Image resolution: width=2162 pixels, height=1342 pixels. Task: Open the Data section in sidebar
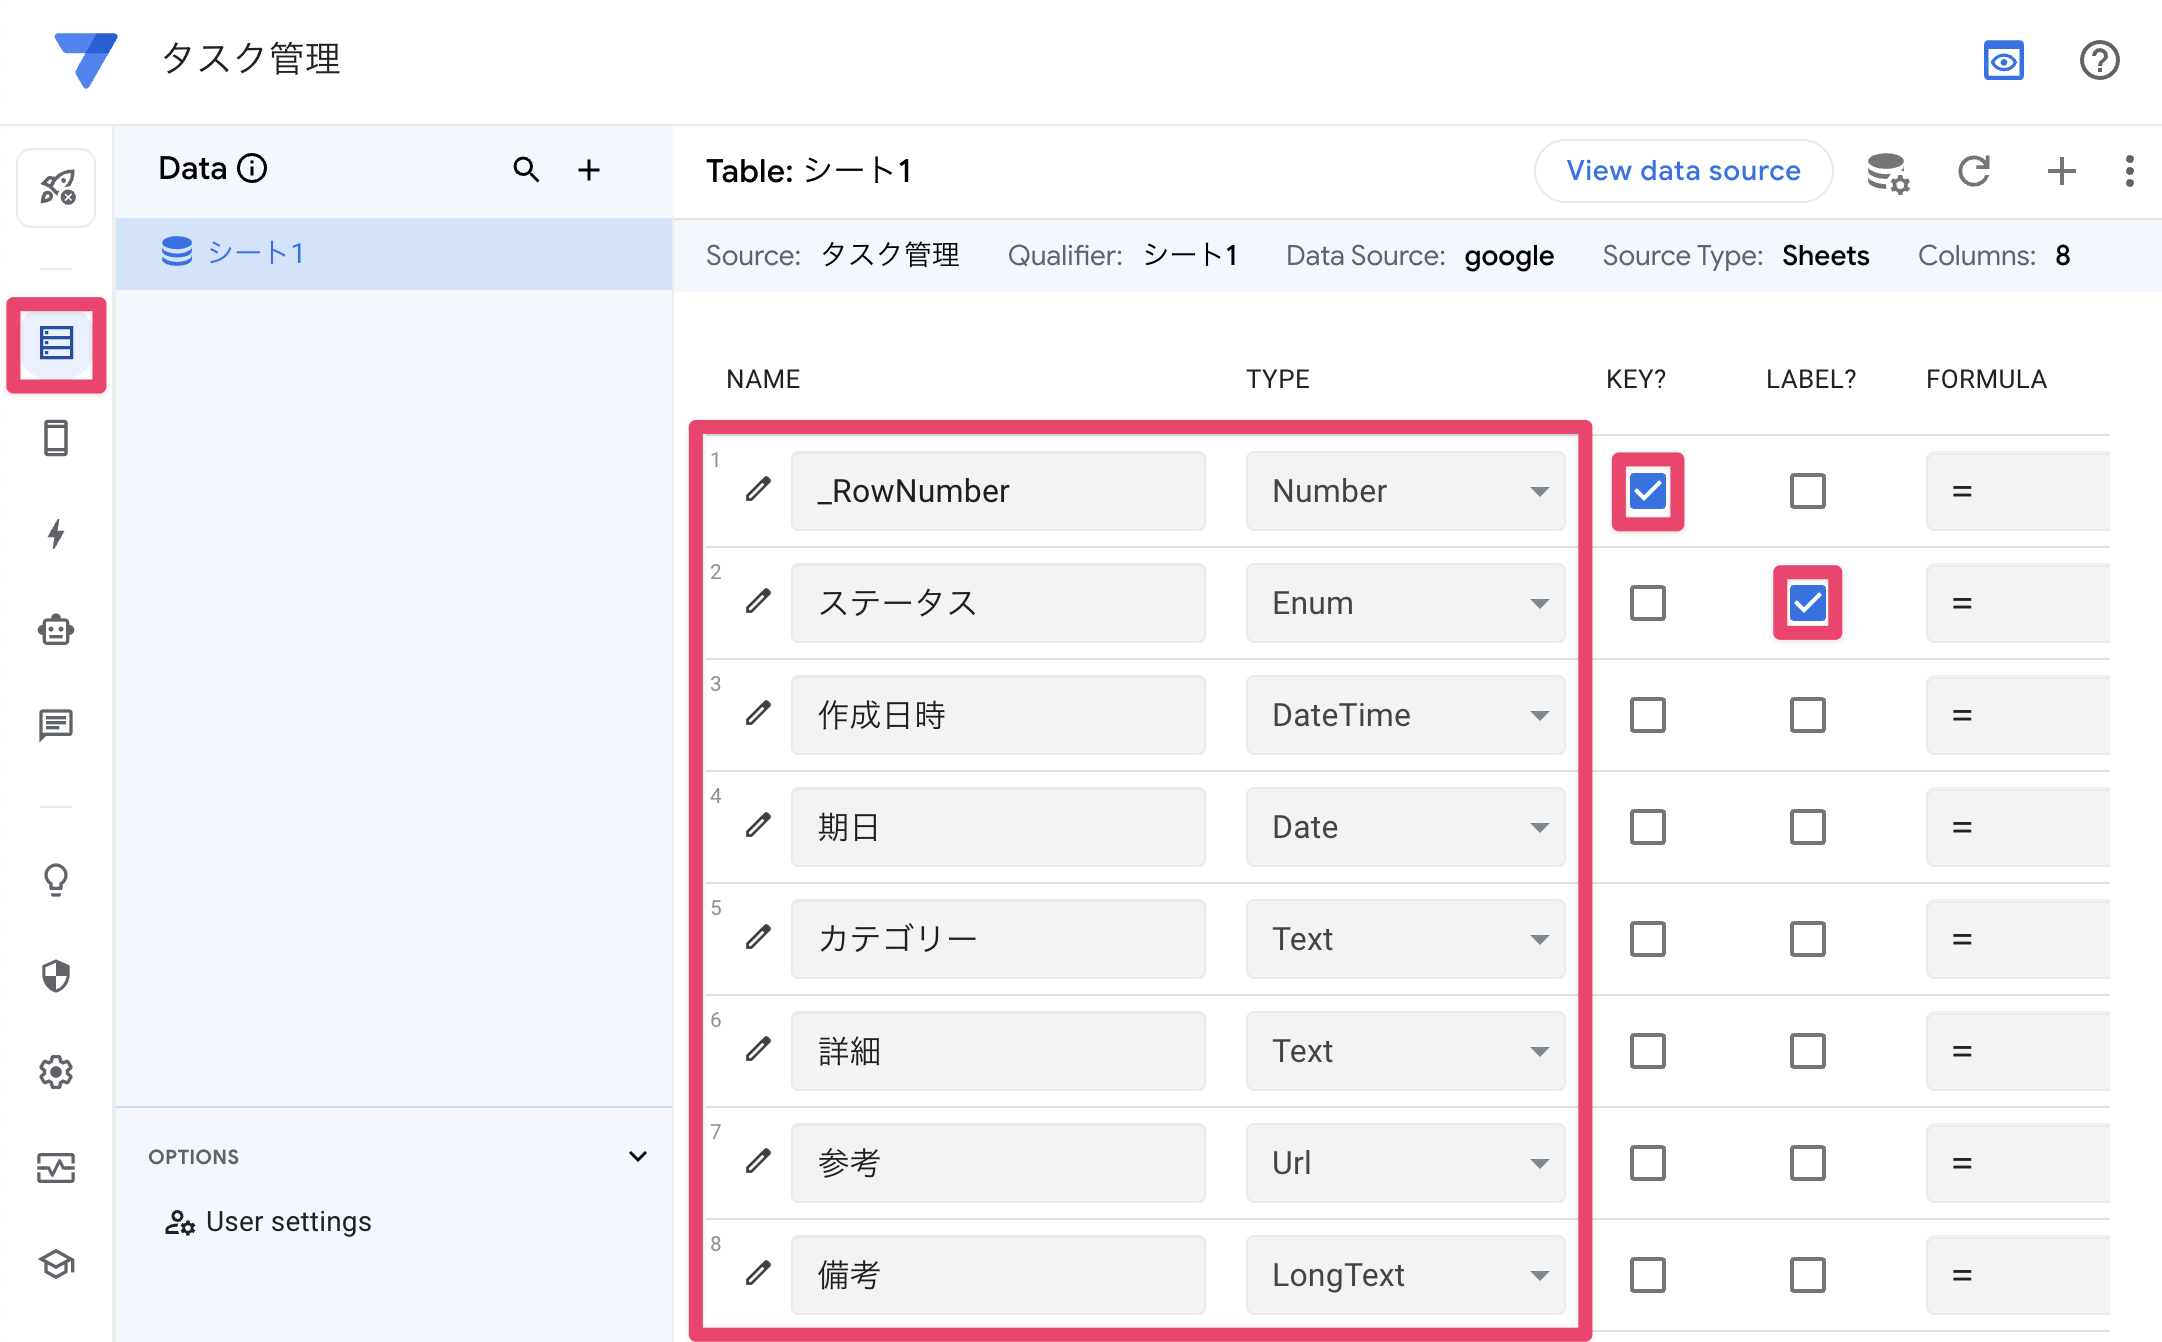(56, 344)
